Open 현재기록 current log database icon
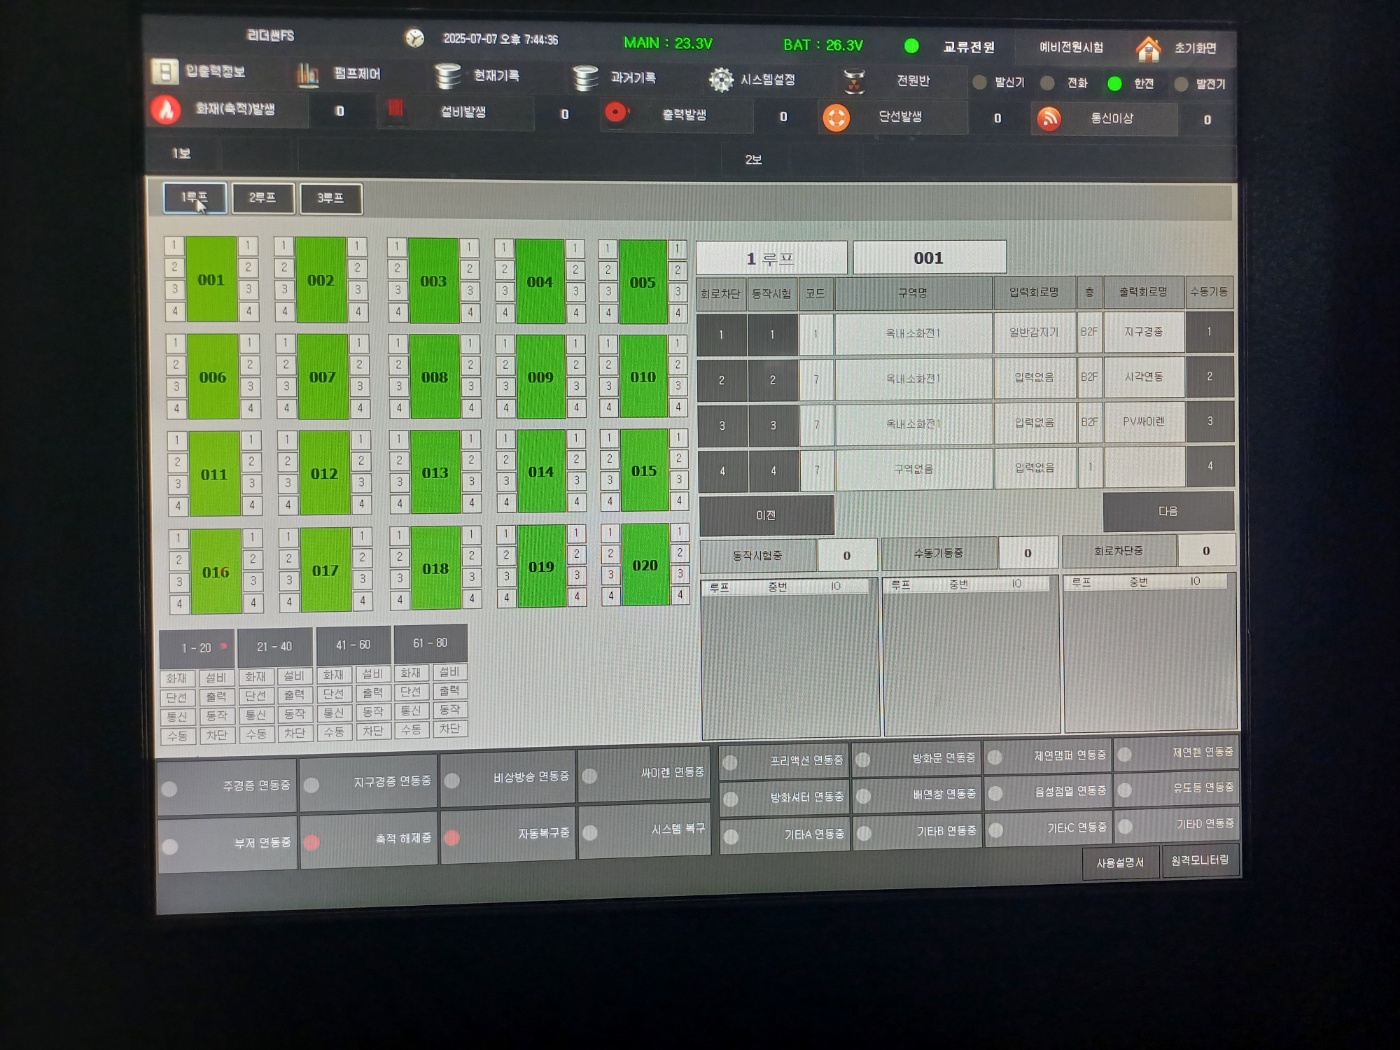Viewport: 1400px width, 1050px height. tap(448, 76)
